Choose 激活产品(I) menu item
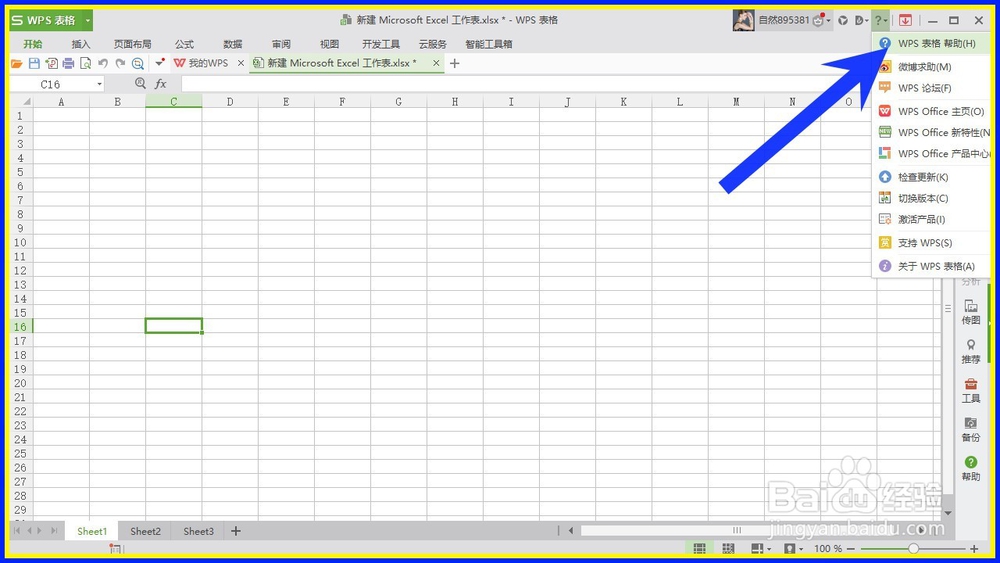 [x=930, y=219]
